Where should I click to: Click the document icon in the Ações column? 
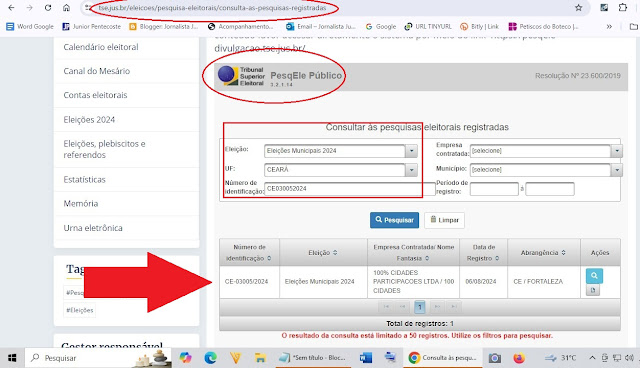tap(593, 290)
